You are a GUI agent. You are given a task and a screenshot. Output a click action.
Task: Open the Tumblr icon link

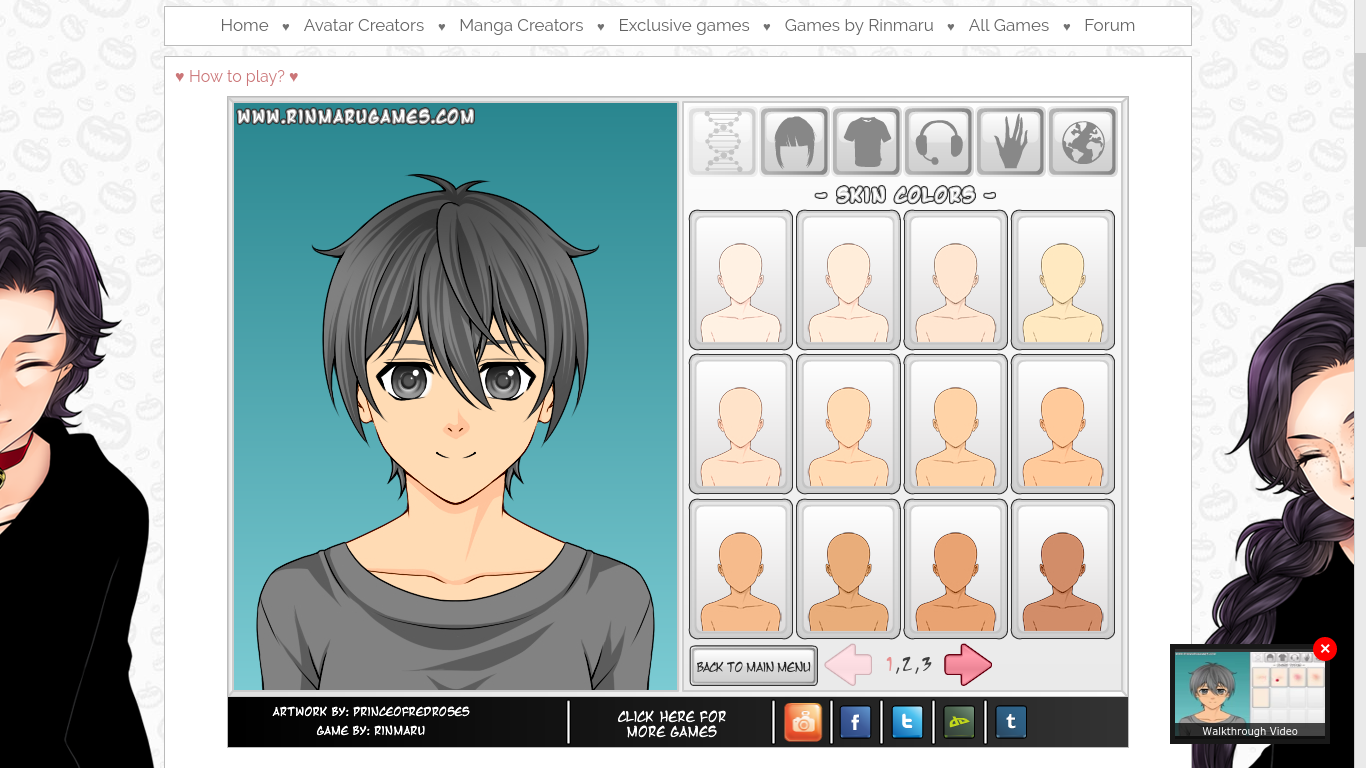pyautogui.click(x=1011, y=722)
